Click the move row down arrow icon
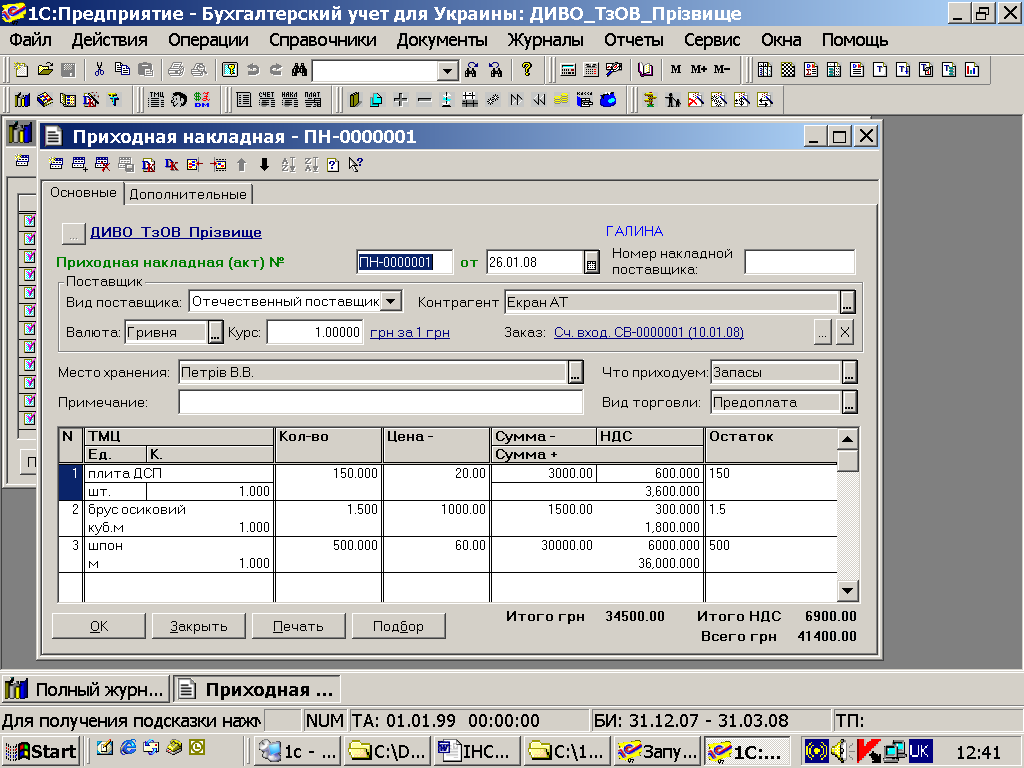The width and height of the screenshot is (1024, 768). coord(264,165)
